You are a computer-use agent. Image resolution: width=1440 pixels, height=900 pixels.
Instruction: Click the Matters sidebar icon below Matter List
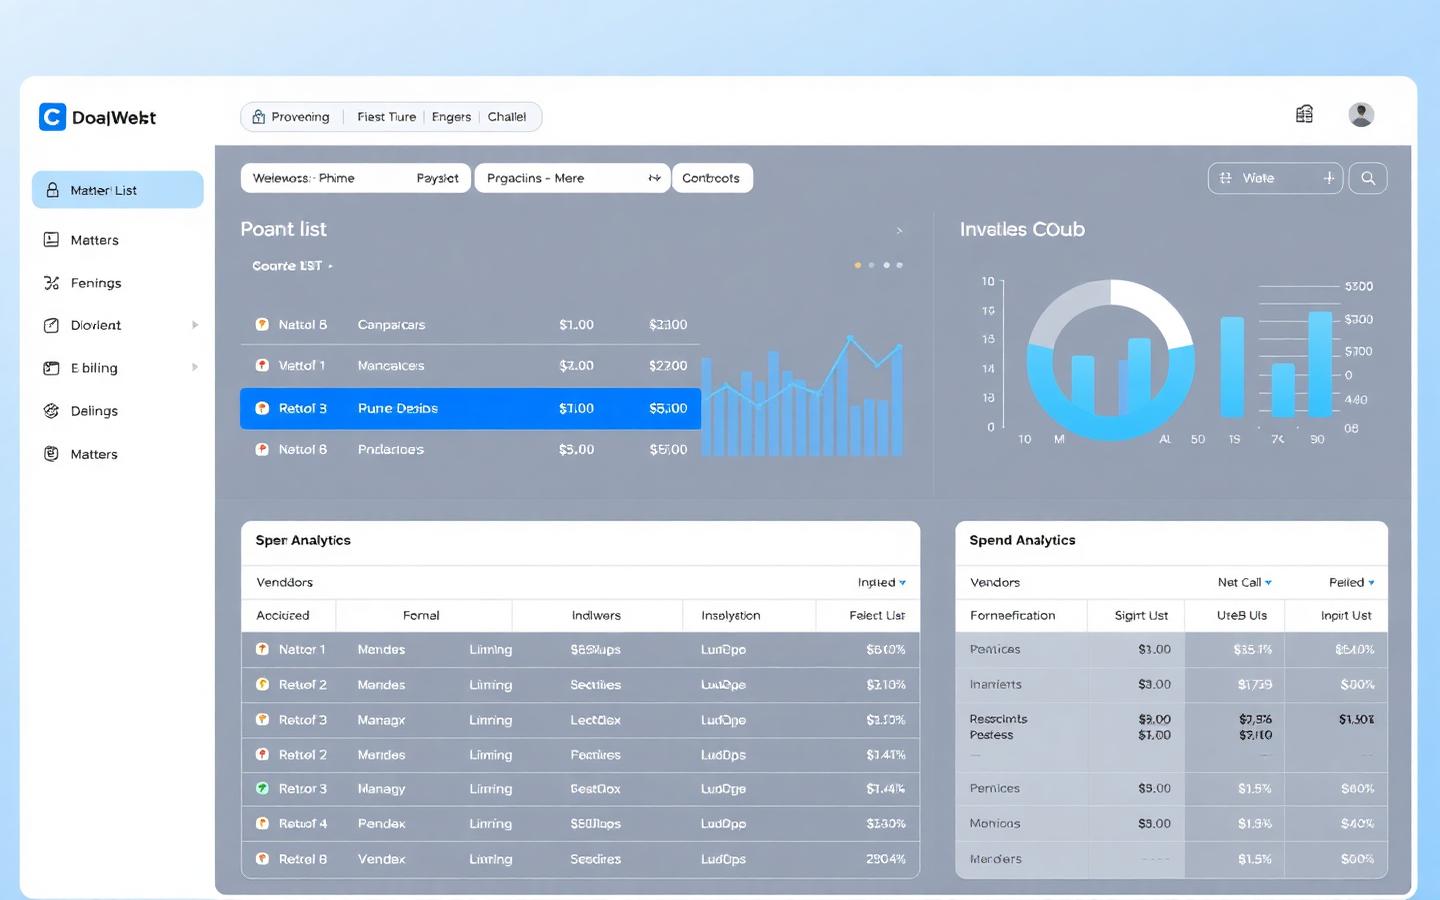(51, 240)
